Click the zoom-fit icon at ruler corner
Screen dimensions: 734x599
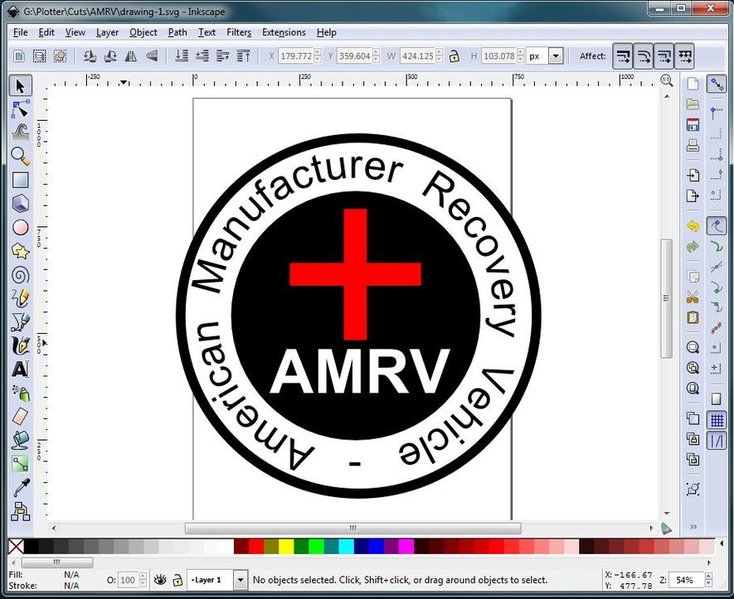tap(666, 80)
